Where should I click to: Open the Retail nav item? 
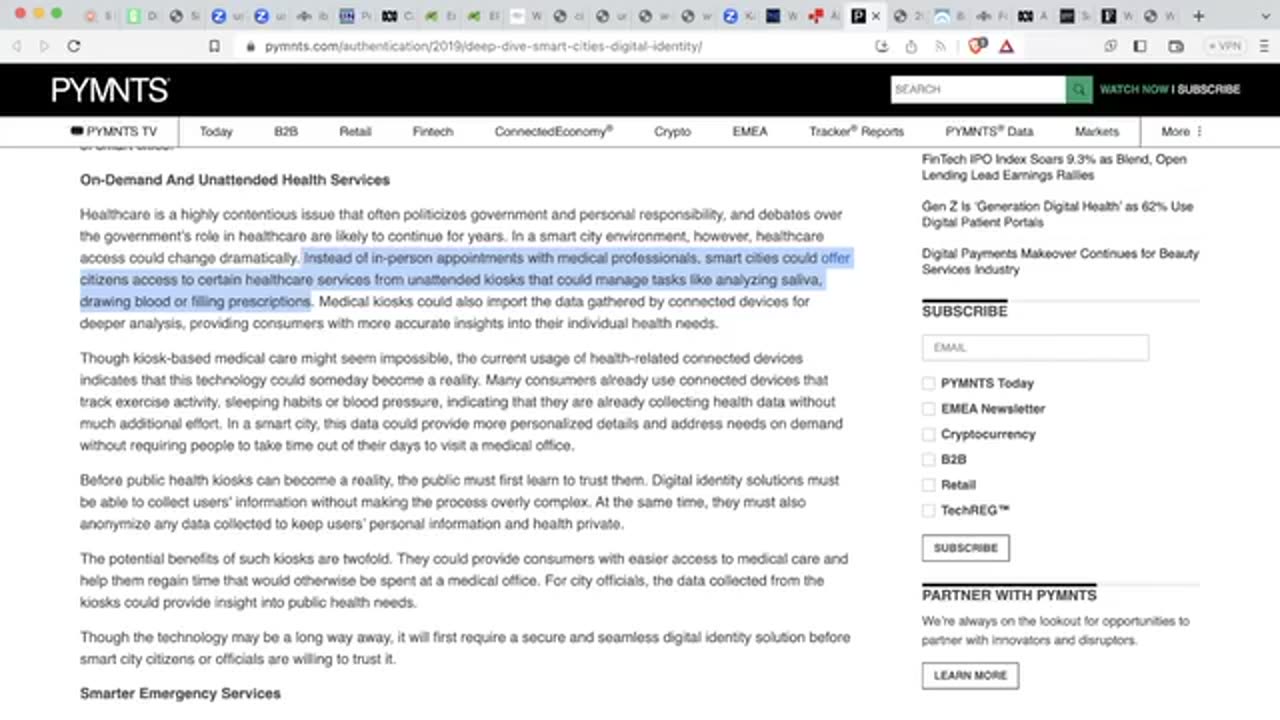pyautogui.click(x=355, y=131)
